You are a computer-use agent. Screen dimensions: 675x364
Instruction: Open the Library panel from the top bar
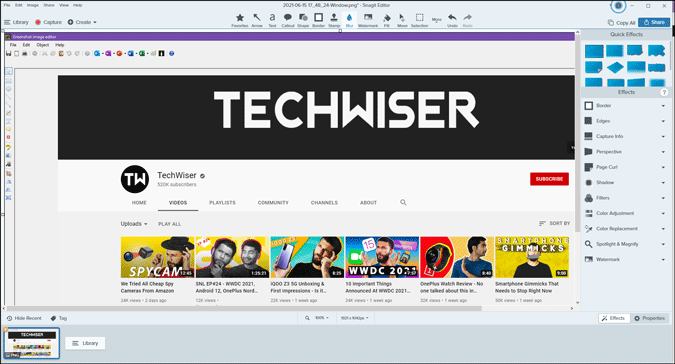click(x=16, y=22)
